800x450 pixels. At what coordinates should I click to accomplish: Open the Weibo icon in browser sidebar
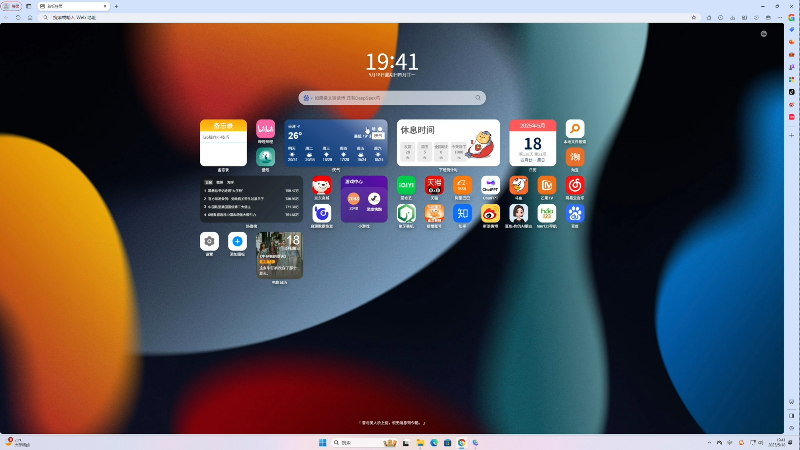[791, 105]
